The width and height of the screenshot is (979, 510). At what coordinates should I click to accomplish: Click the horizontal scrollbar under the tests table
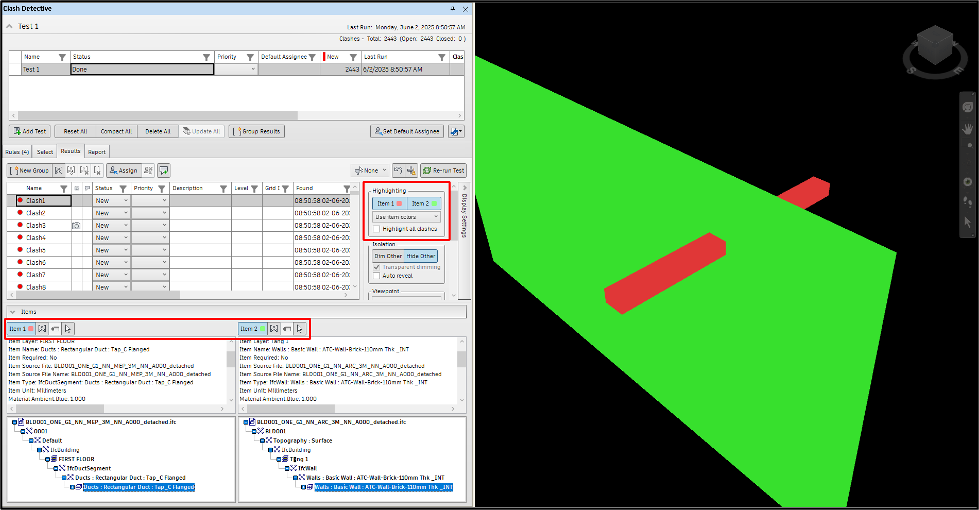158,115
